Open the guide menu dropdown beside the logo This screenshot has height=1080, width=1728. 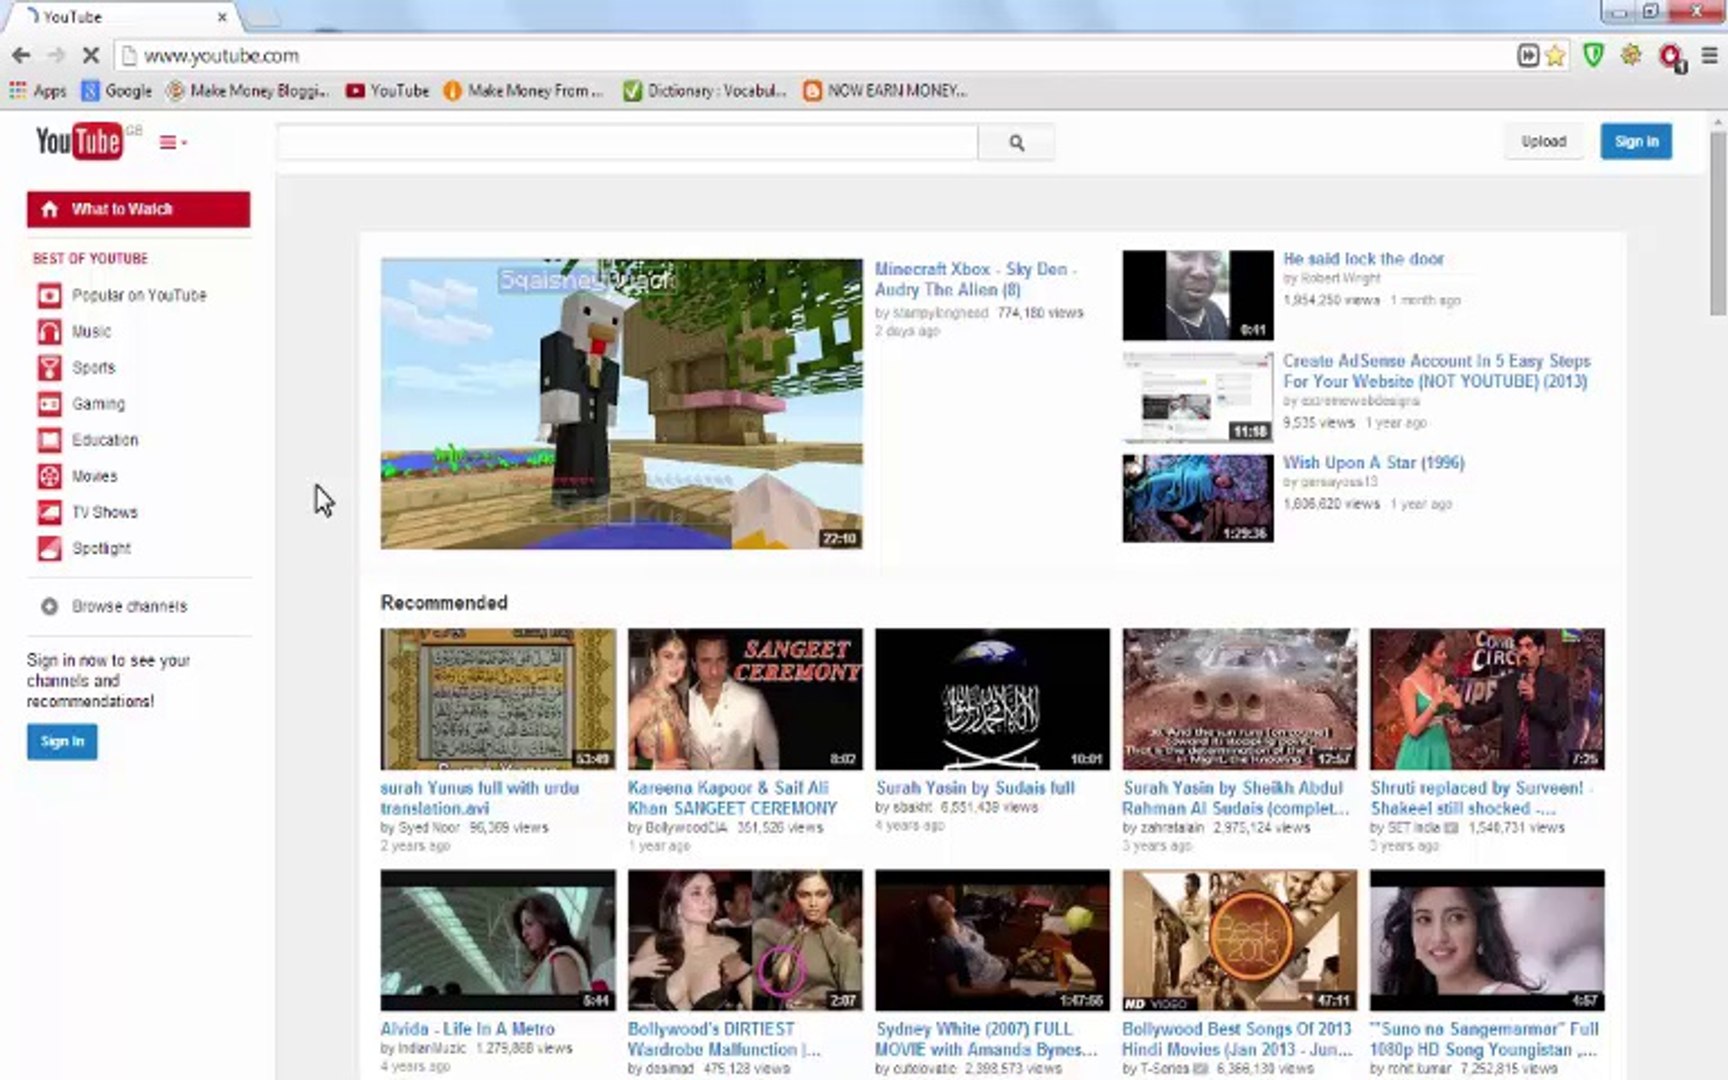pos(170,142)
